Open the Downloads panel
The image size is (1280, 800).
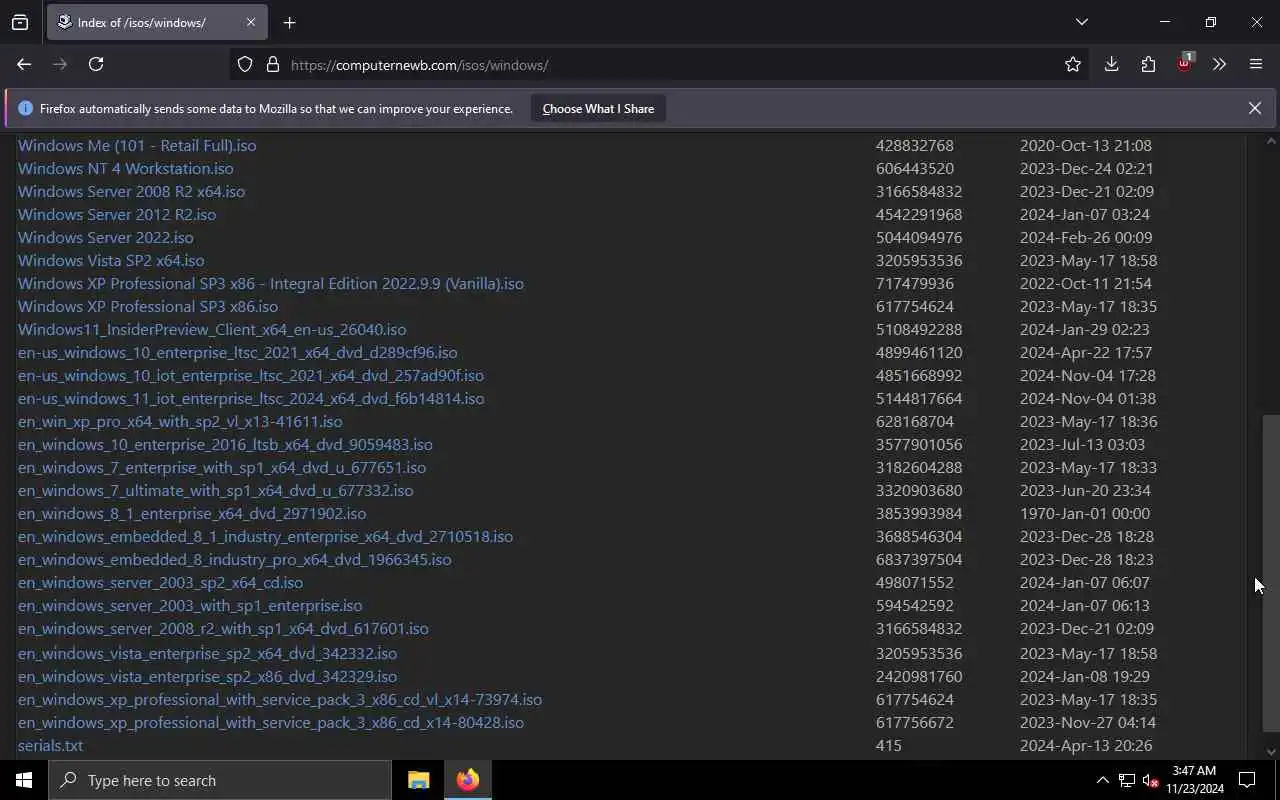[1111, 64]
